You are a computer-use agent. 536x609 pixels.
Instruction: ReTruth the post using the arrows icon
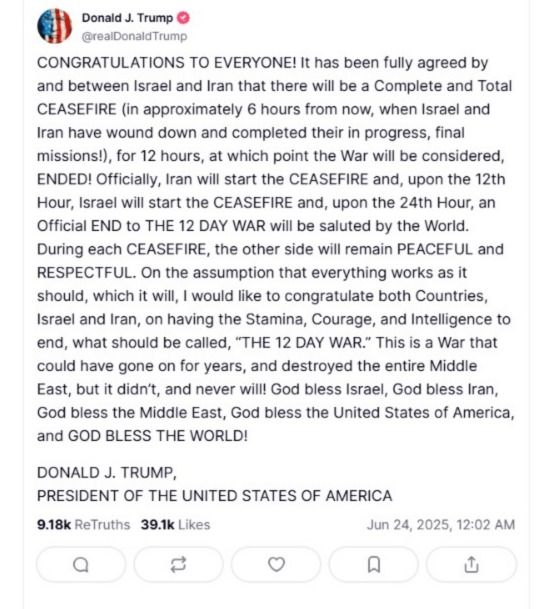[178, 564]
